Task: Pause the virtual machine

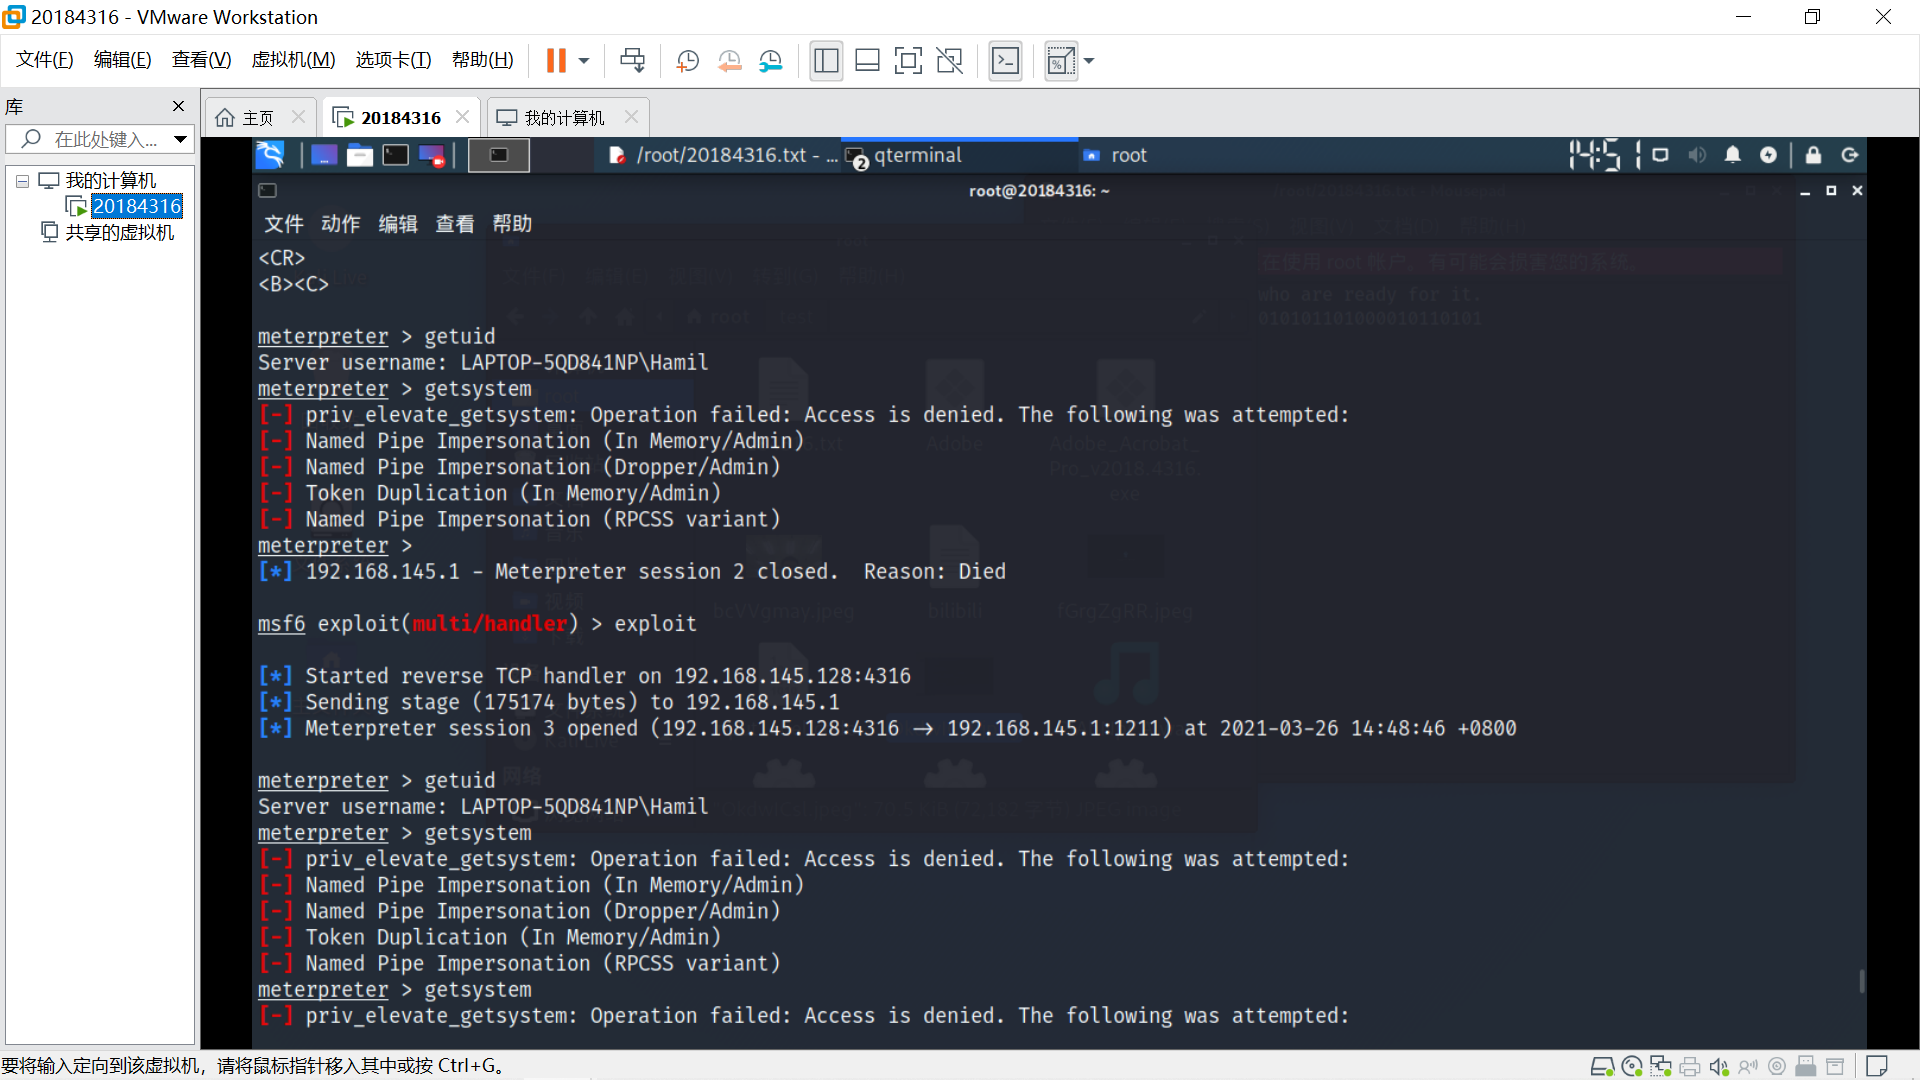Action: [x=556, y=61]
